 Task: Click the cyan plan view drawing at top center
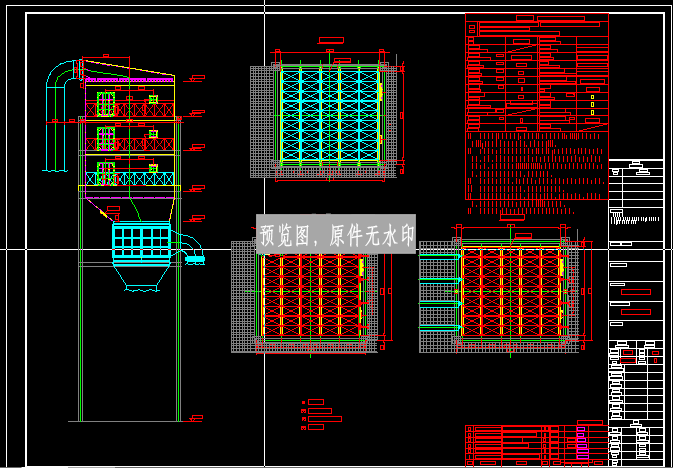330,115
